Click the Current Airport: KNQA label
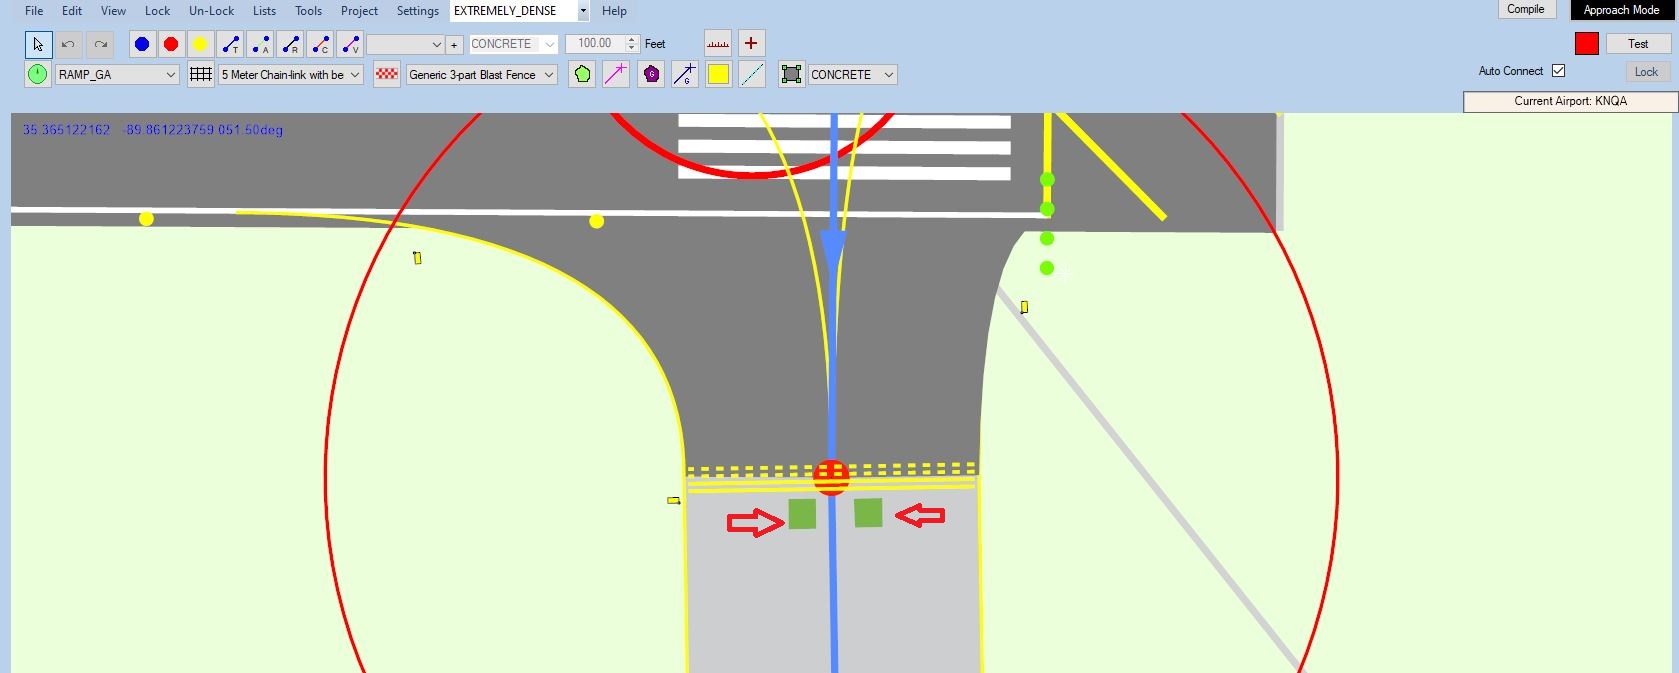Viewport: 1679px width, 673px height. click(x=1570, y=101)
